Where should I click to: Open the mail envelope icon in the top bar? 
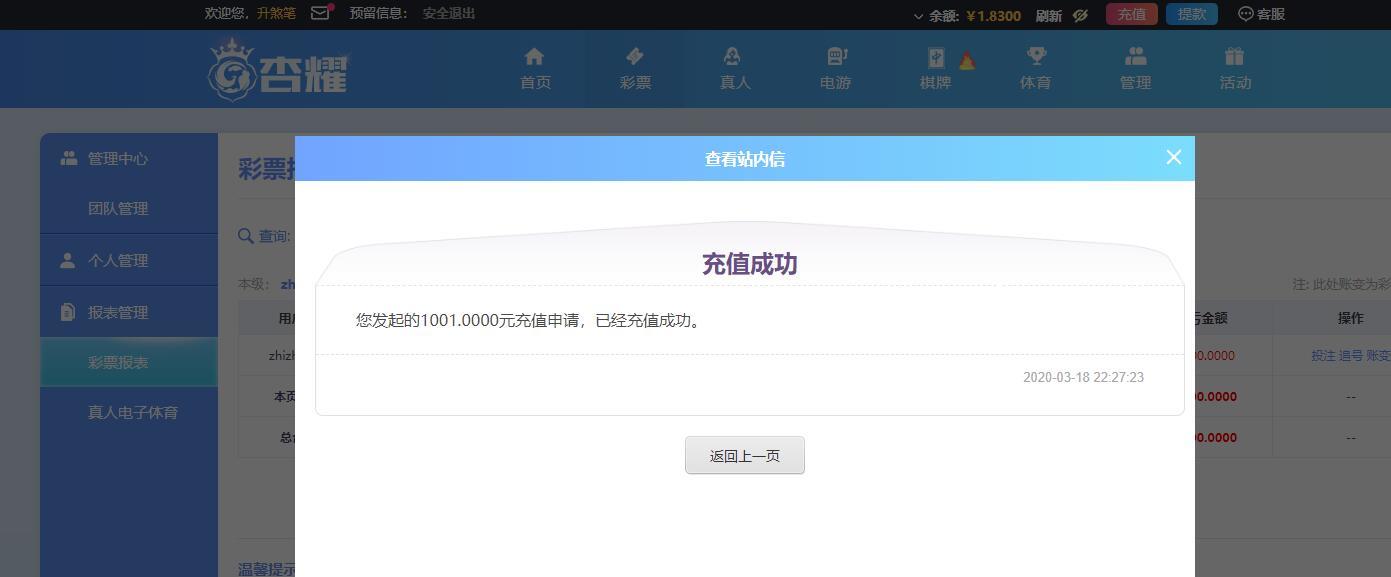pos(321,13)
